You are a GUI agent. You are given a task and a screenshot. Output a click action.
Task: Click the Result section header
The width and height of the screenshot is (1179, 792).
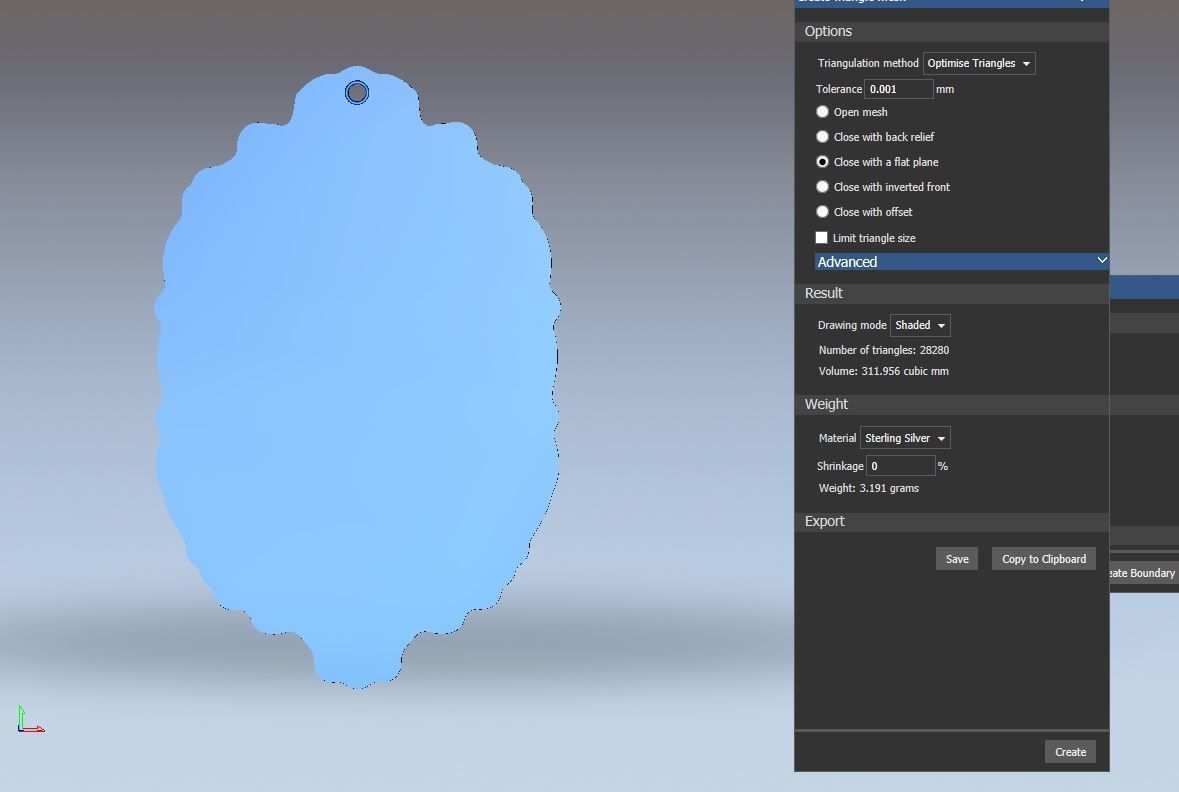tap(951, 293)
